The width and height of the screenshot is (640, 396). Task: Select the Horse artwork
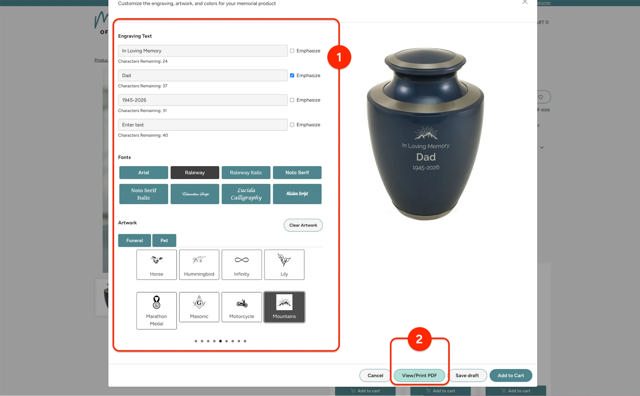point(156,265)
